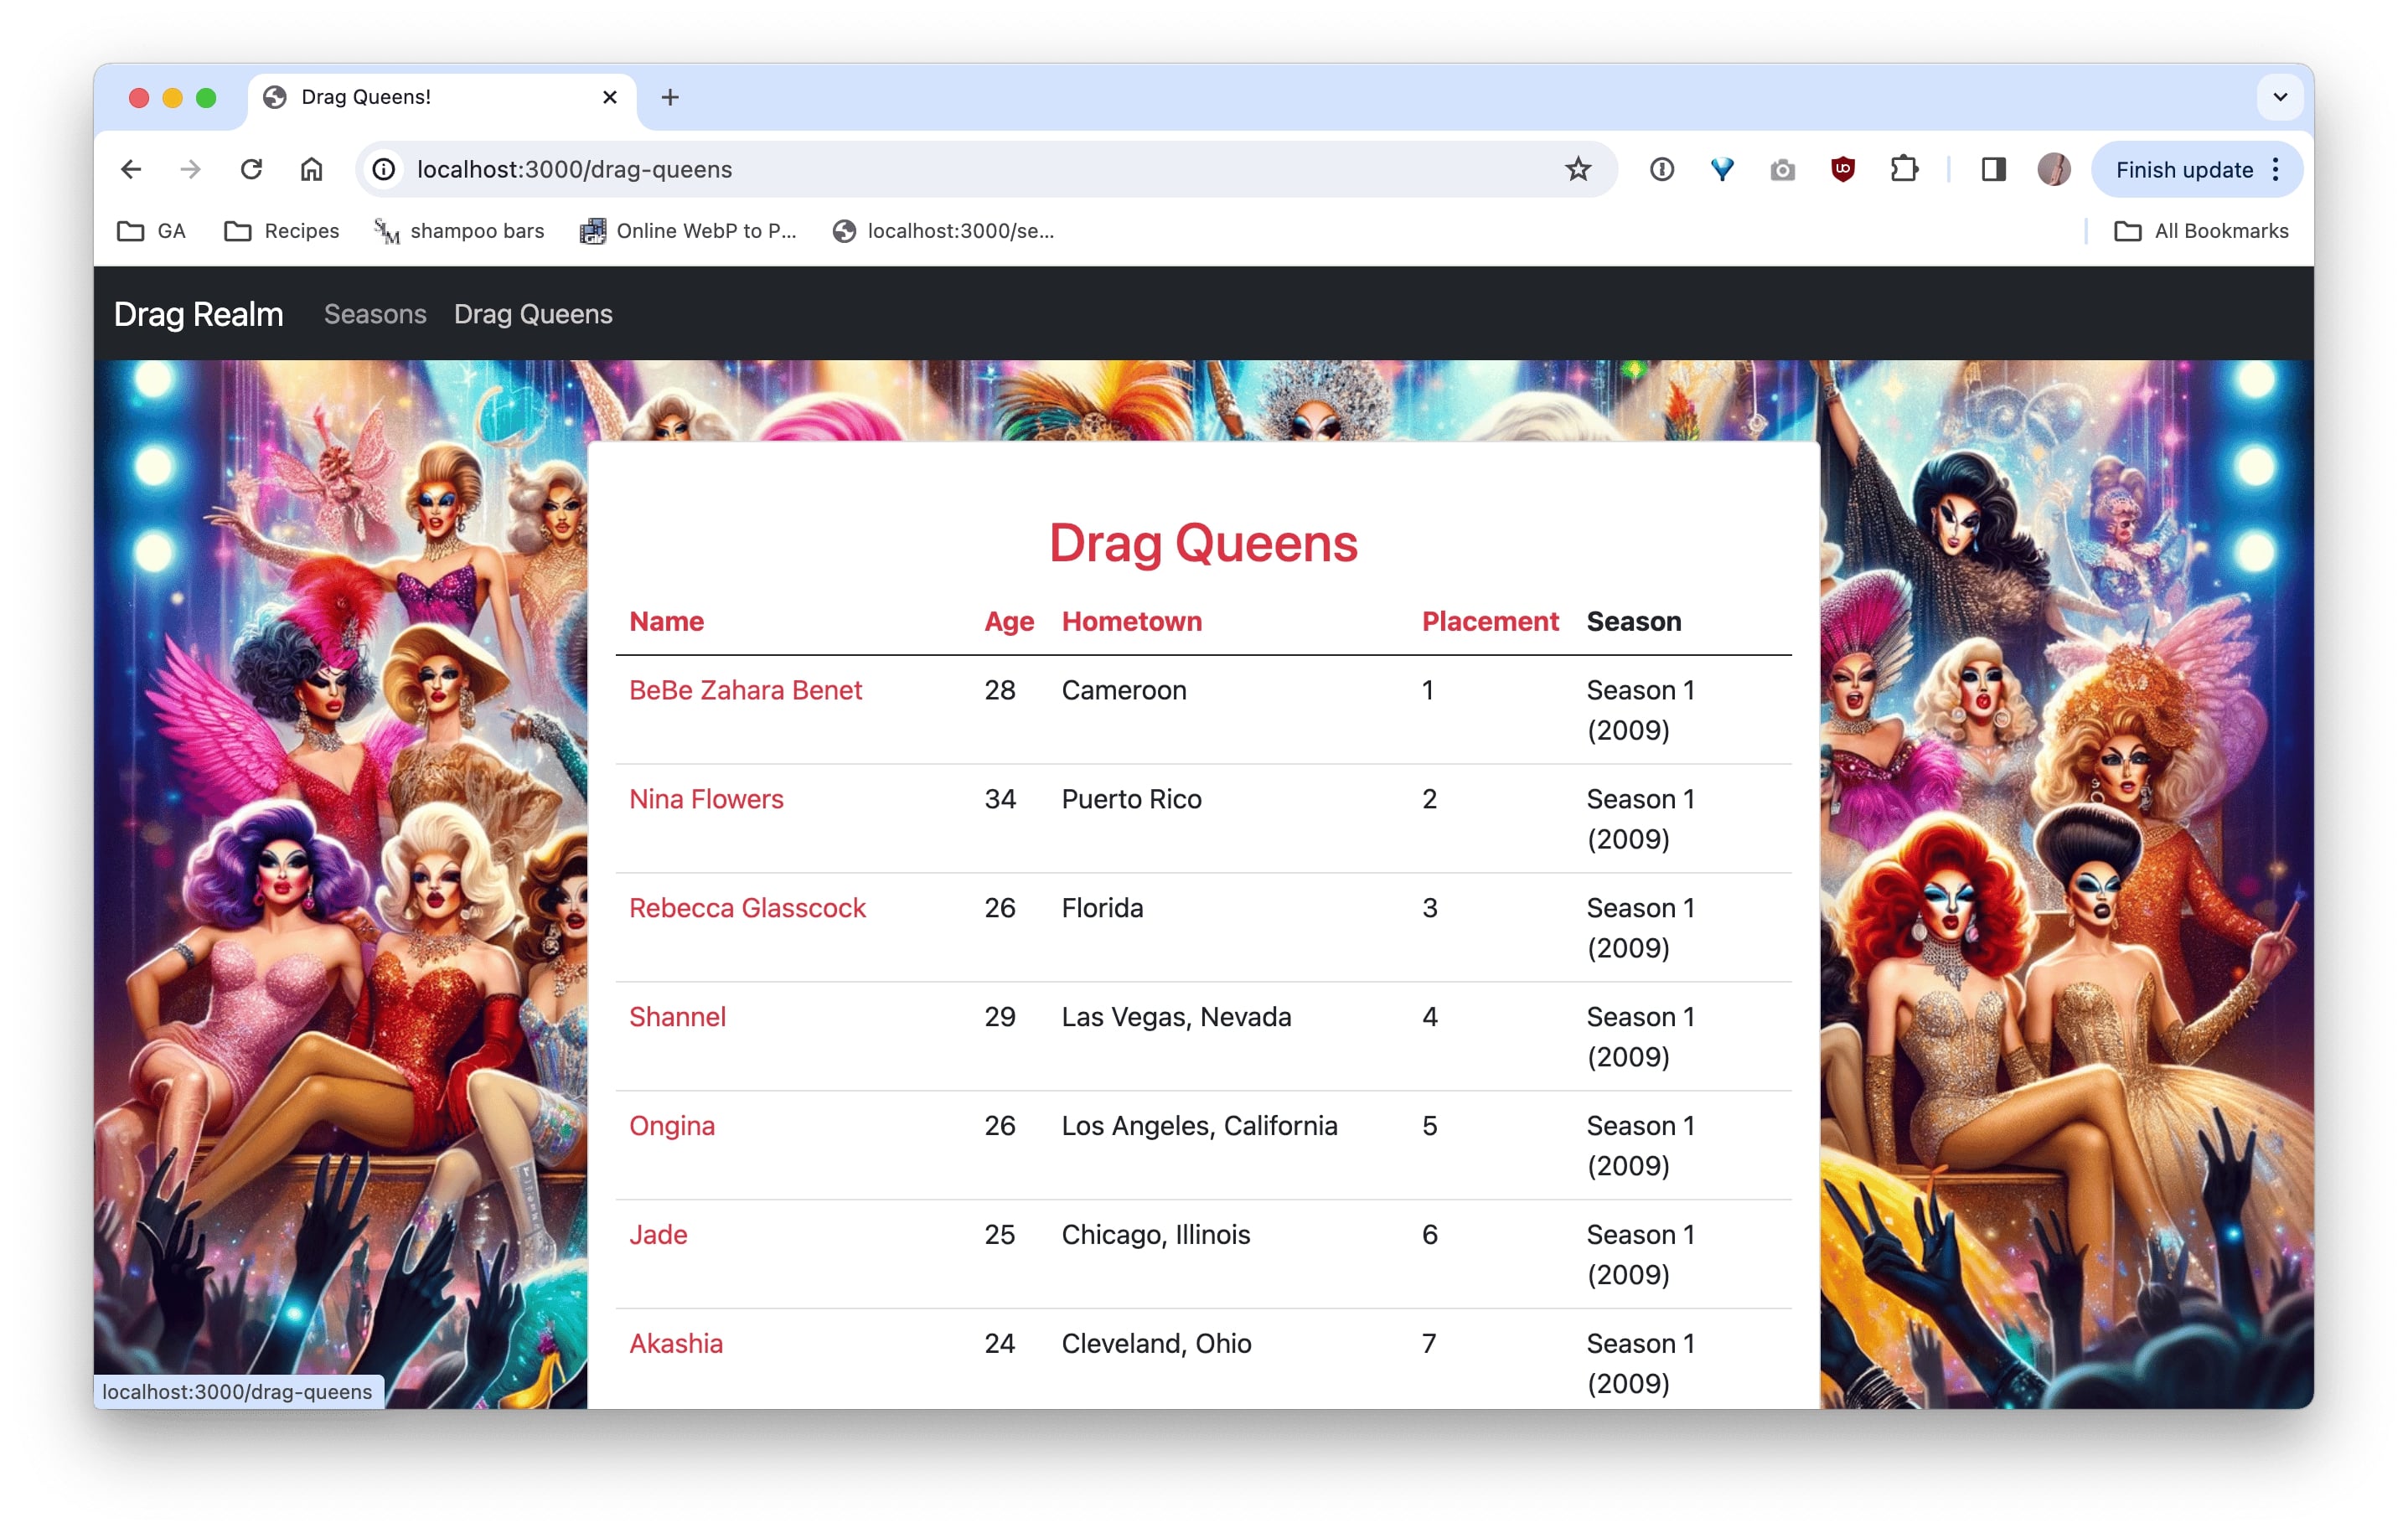Open the browser home page

[x=311, y=169]
